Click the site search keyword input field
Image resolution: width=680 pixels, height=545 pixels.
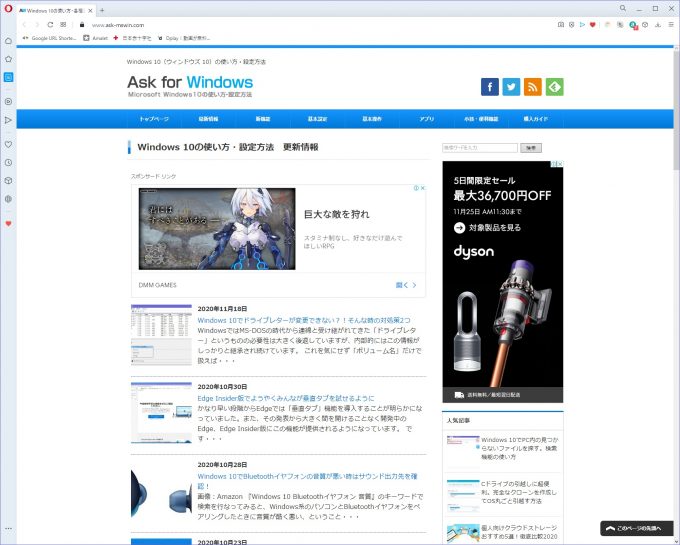coord(480,148)
